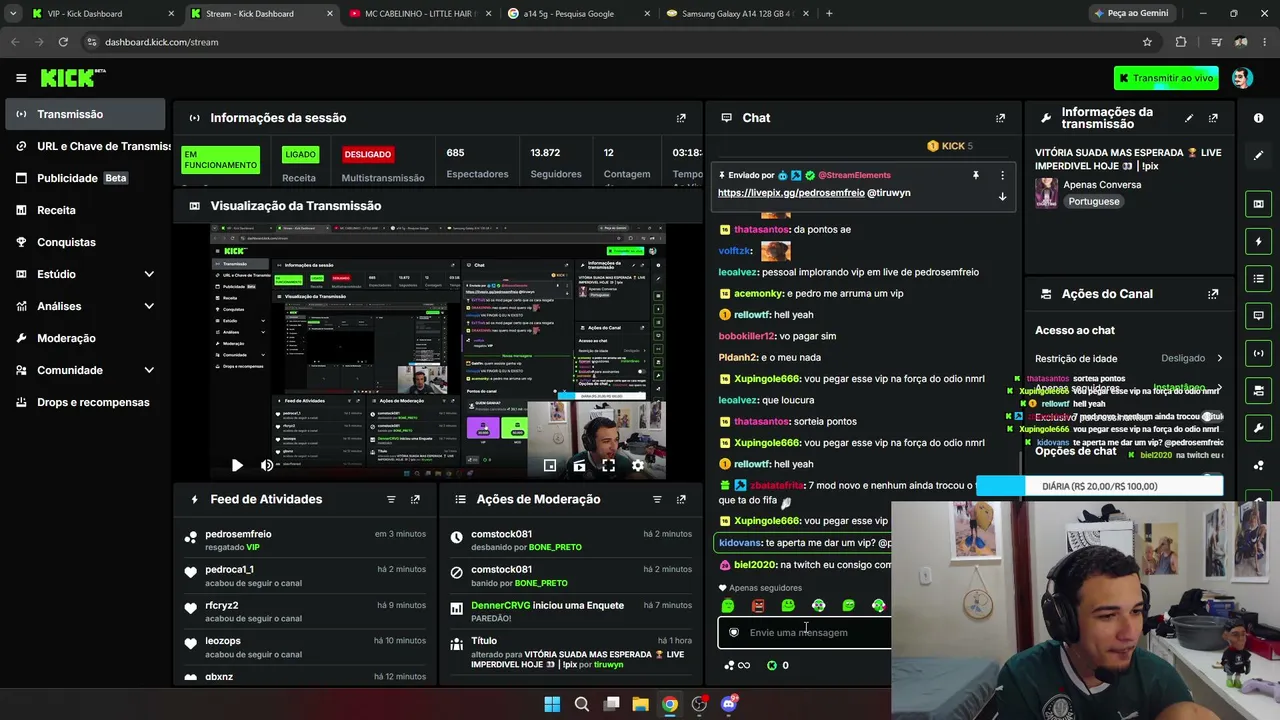Bookmark this page with the star icon
This screenshot has height=720, width=1280.
[1147, 42]
